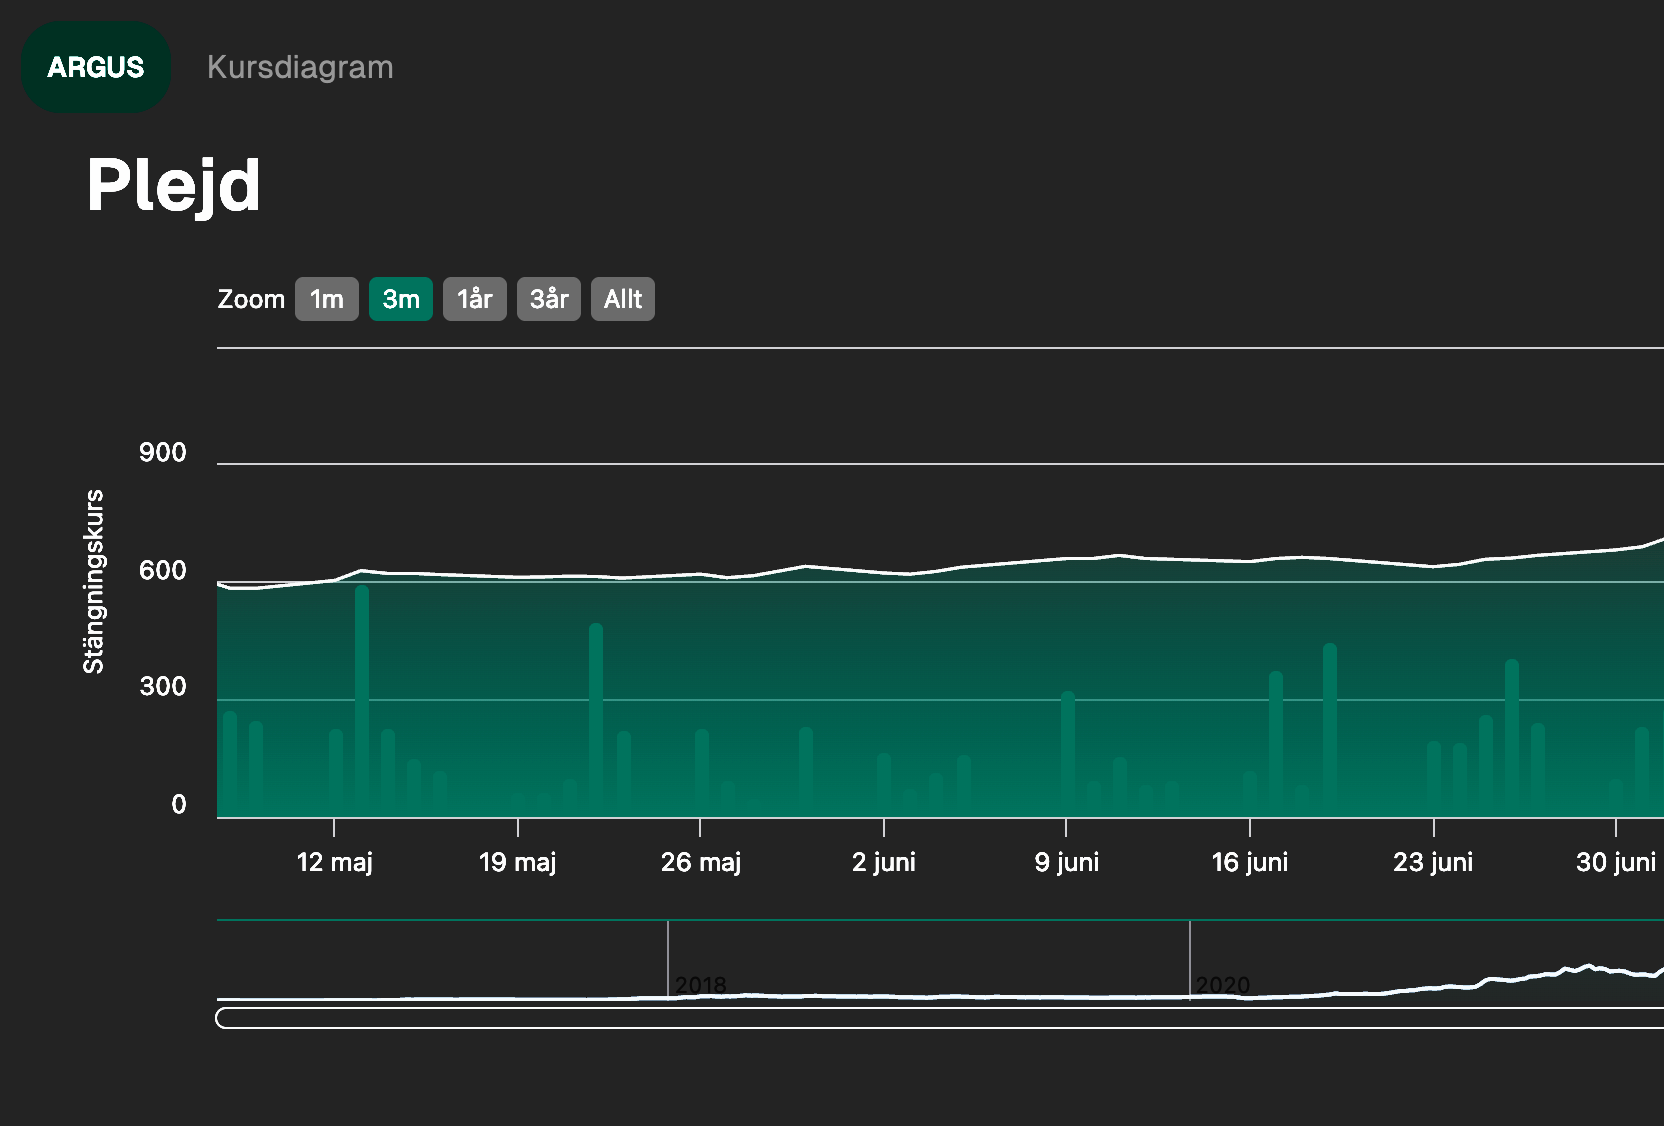The width and height of the screenshot is (1664, 1126).
Task: Click the Zoom label
Action: (251, 299)
